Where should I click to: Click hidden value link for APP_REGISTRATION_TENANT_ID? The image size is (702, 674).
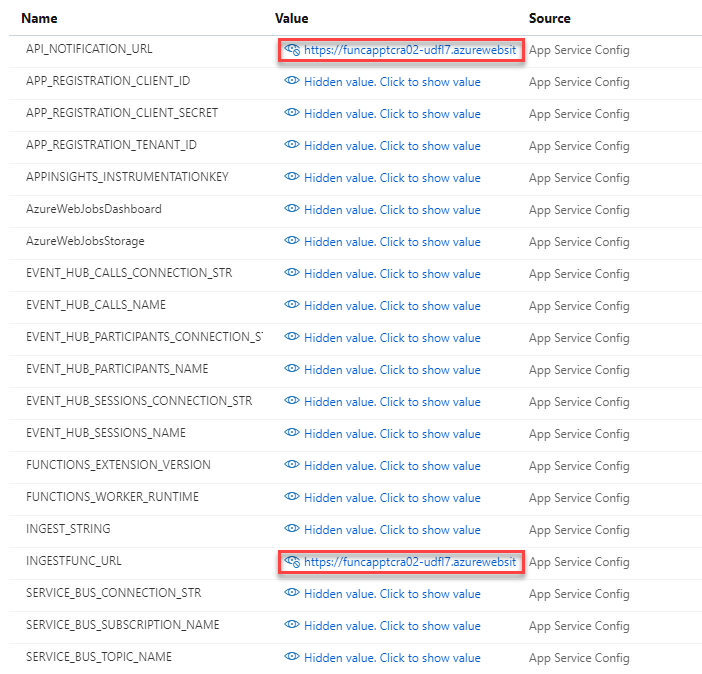392,146
